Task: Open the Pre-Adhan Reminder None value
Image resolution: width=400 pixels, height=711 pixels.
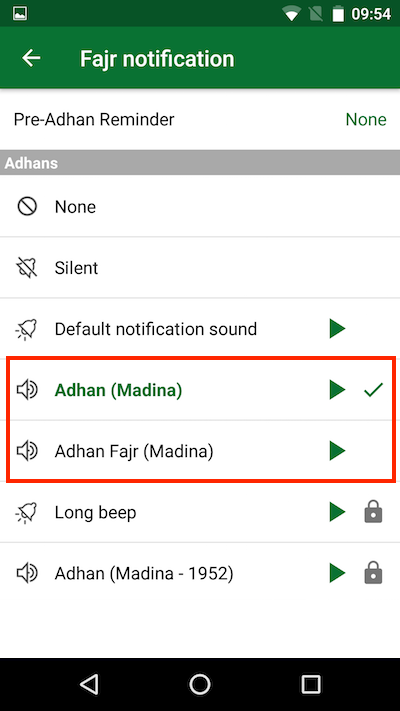Action: [x=366, y=120]
